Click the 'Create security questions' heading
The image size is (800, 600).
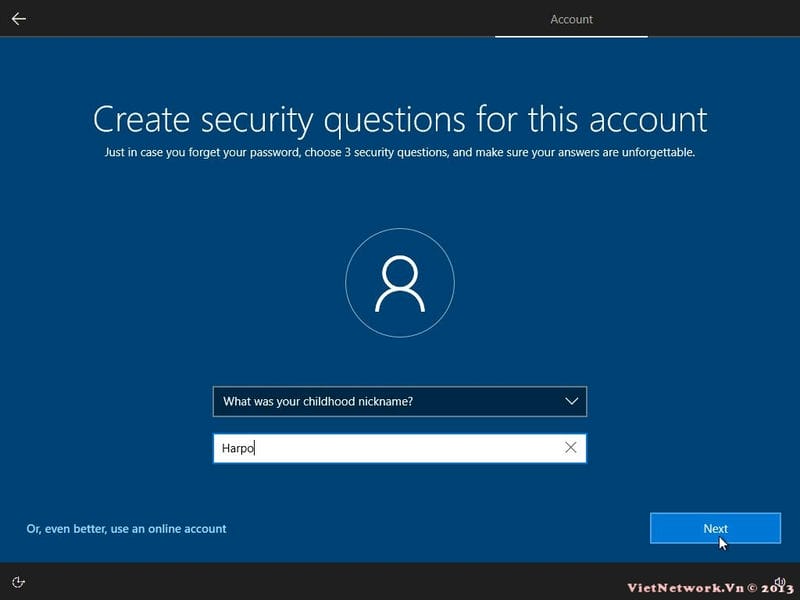pos(399,119)
